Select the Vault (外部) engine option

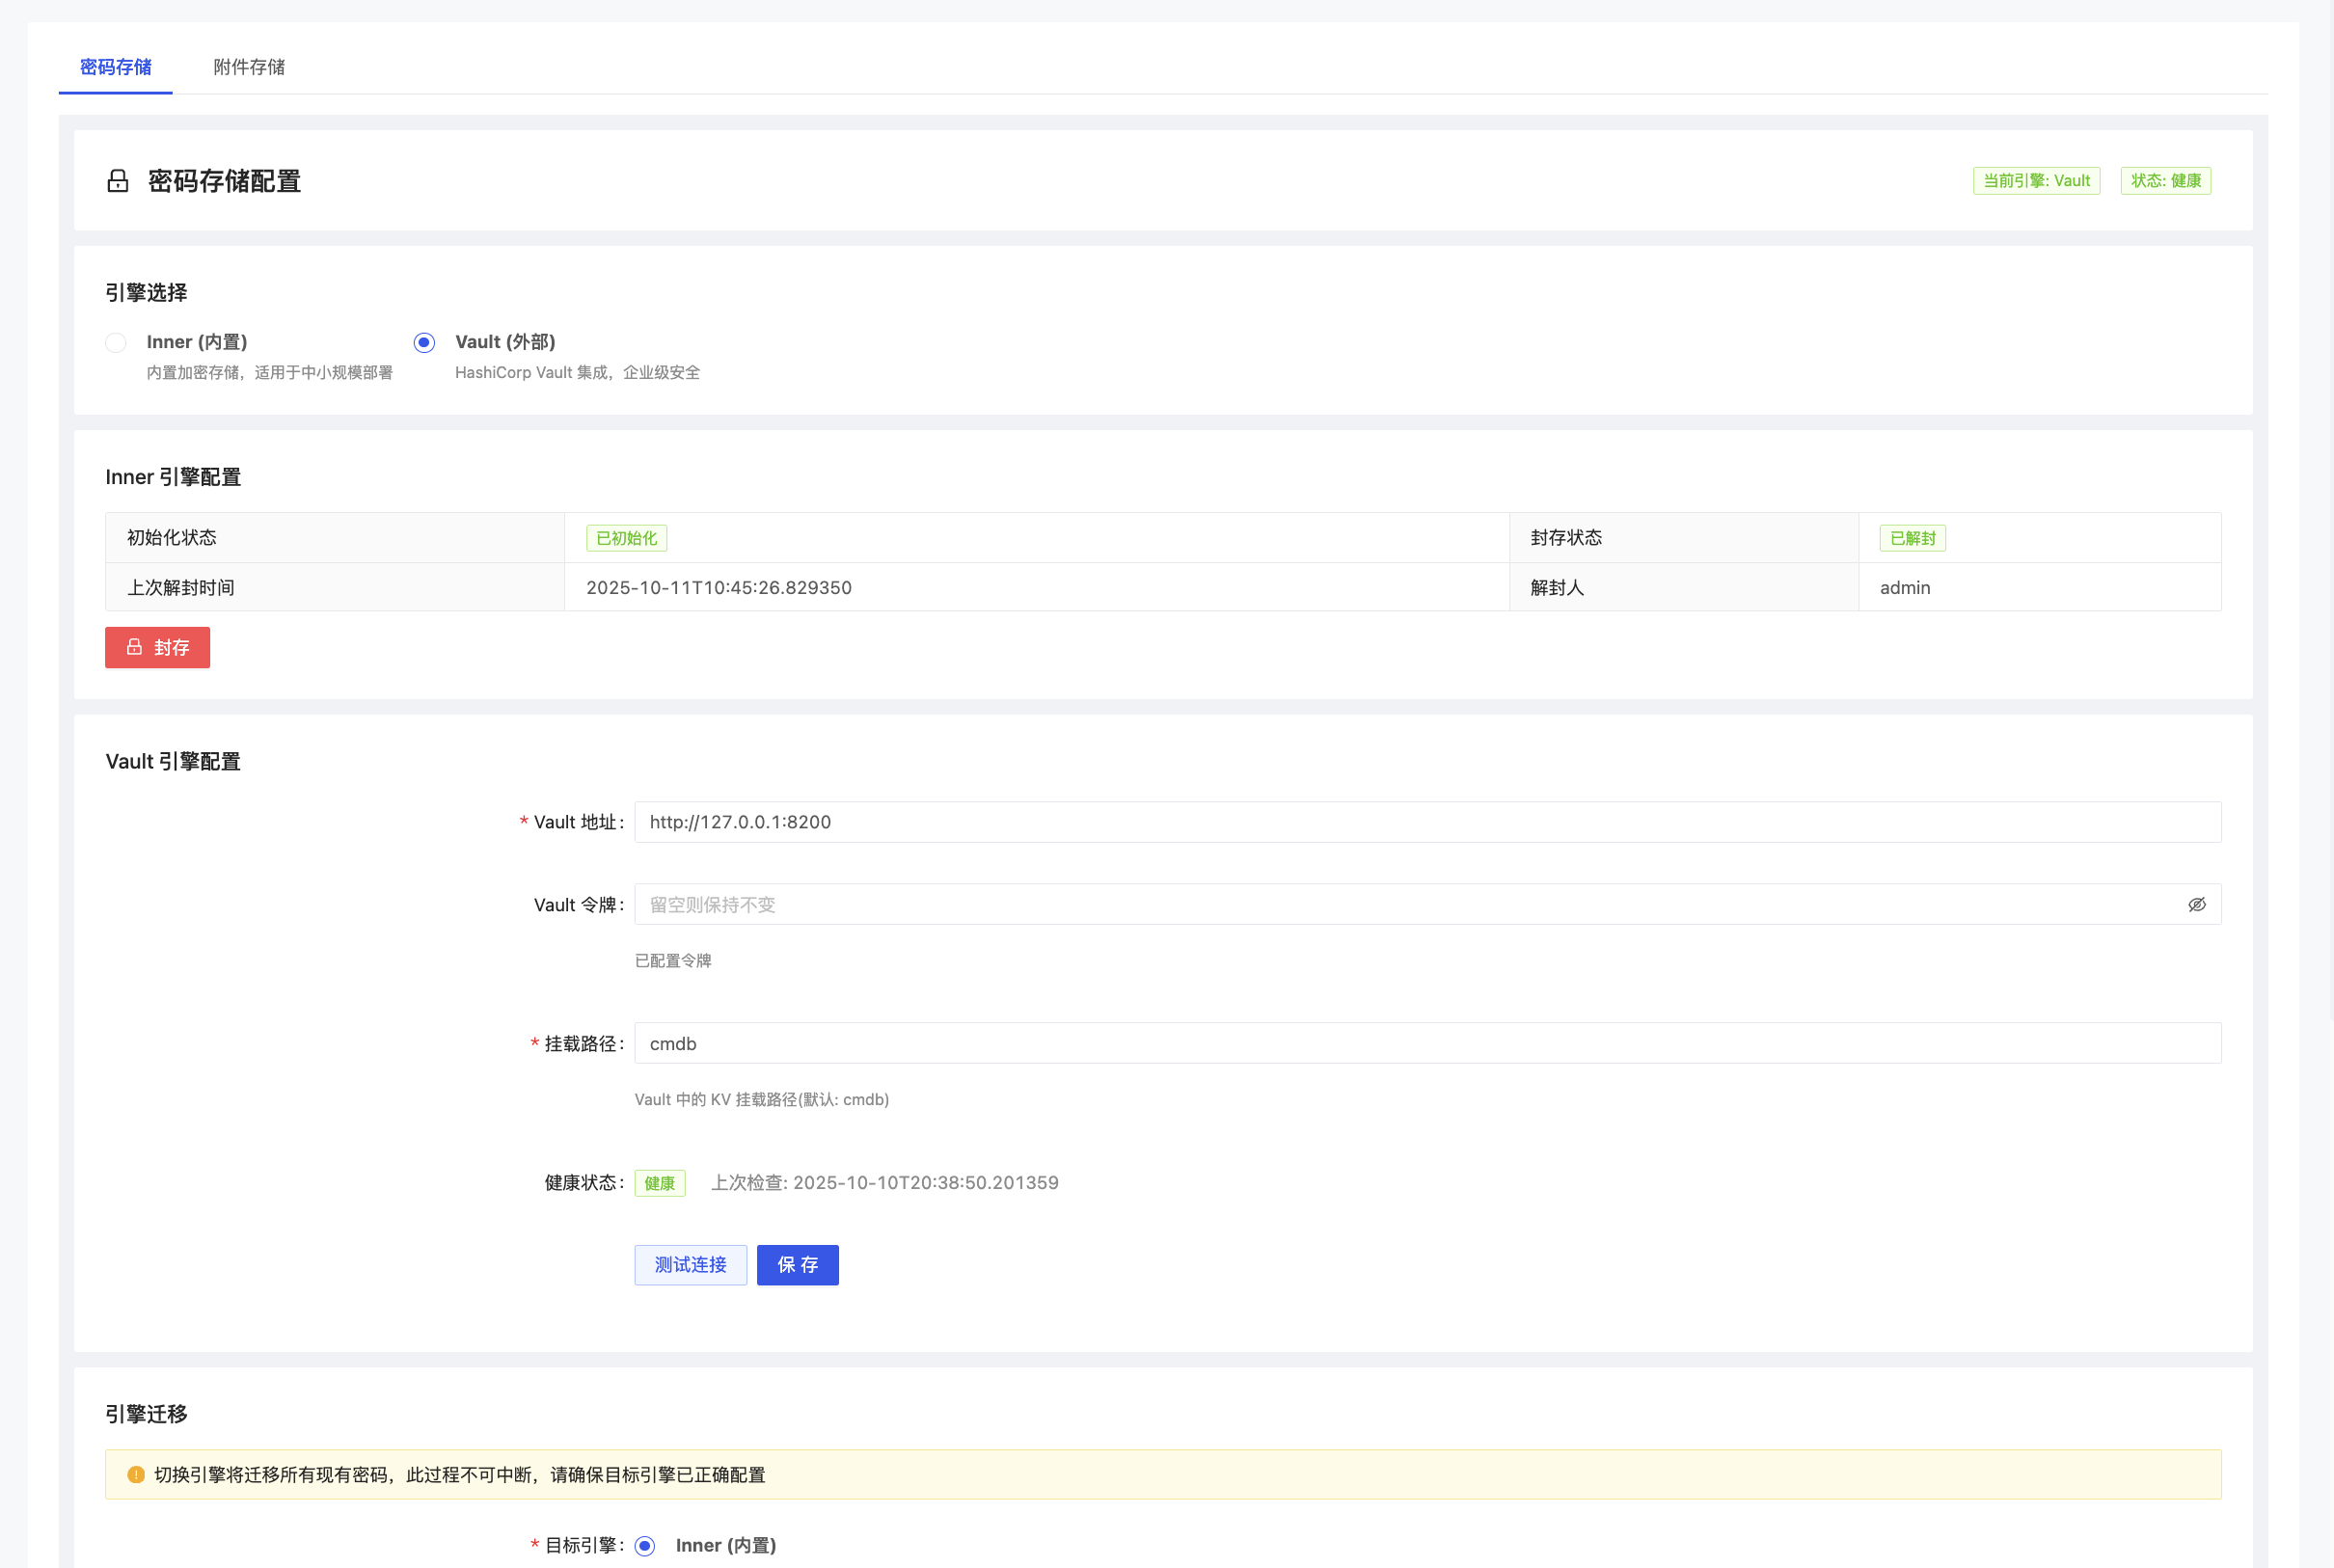424,342
